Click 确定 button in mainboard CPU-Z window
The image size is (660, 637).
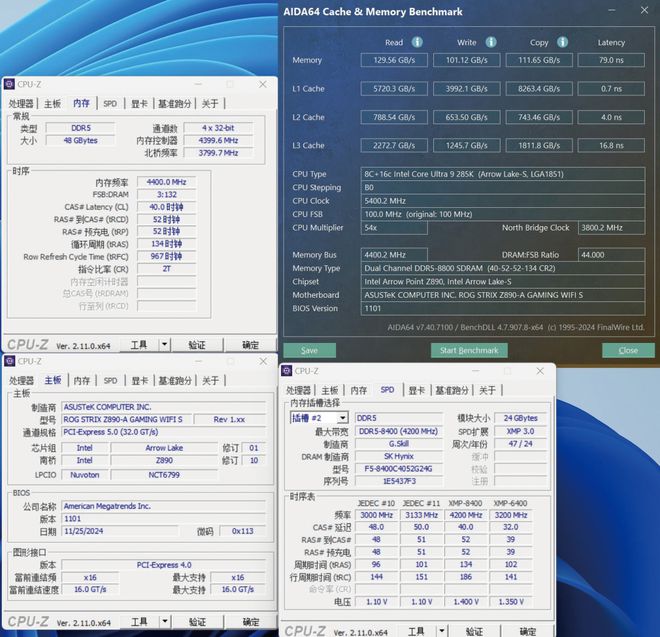pyautogui.click(x=251, y=621)
